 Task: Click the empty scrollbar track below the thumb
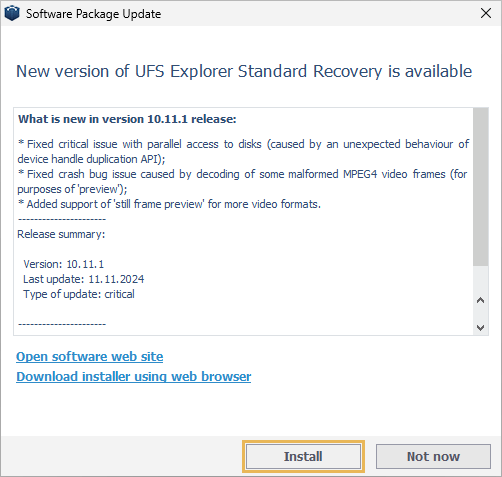[x=481, y=279]
